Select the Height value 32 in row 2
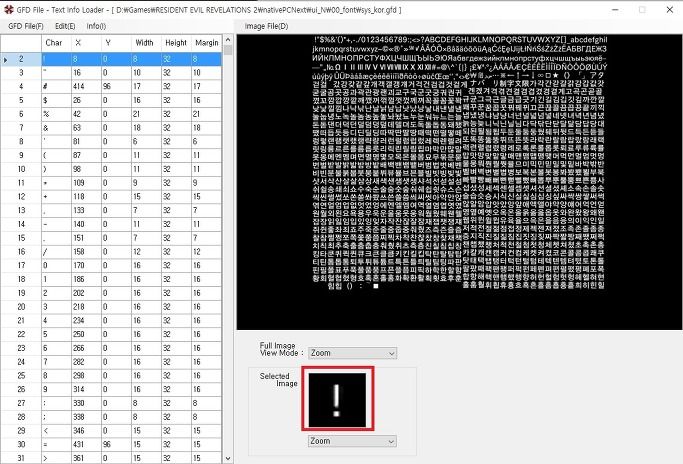The width and height of the screenshot is (683, 464). pos(176,59)
